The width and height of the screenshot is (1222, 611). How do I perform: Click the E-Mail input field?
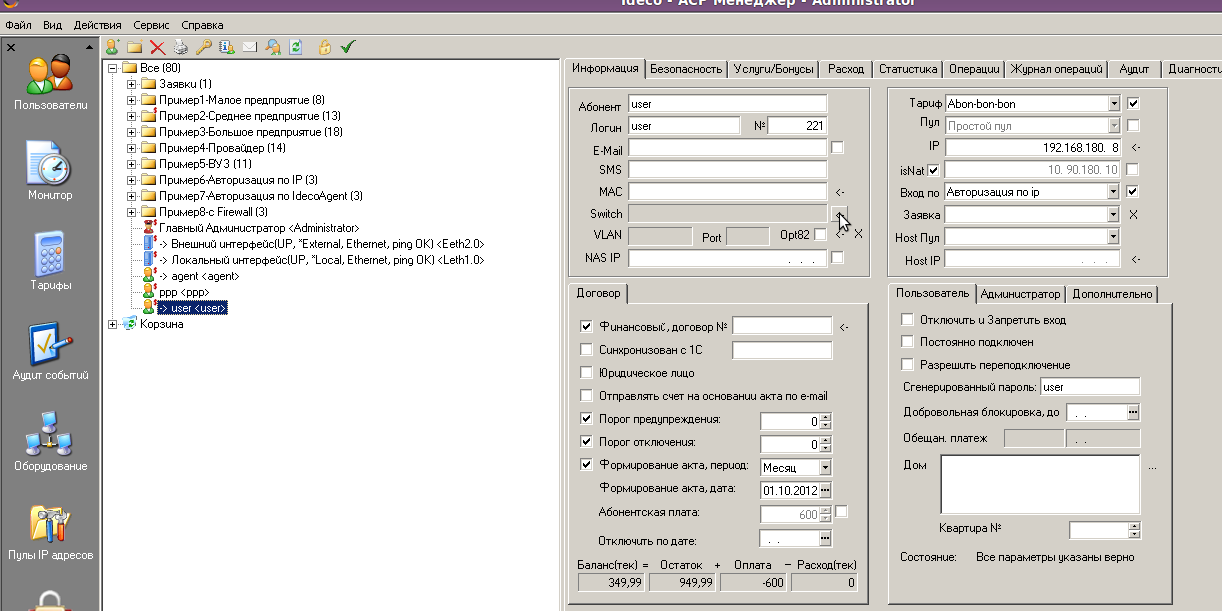[x=727, y=148]
